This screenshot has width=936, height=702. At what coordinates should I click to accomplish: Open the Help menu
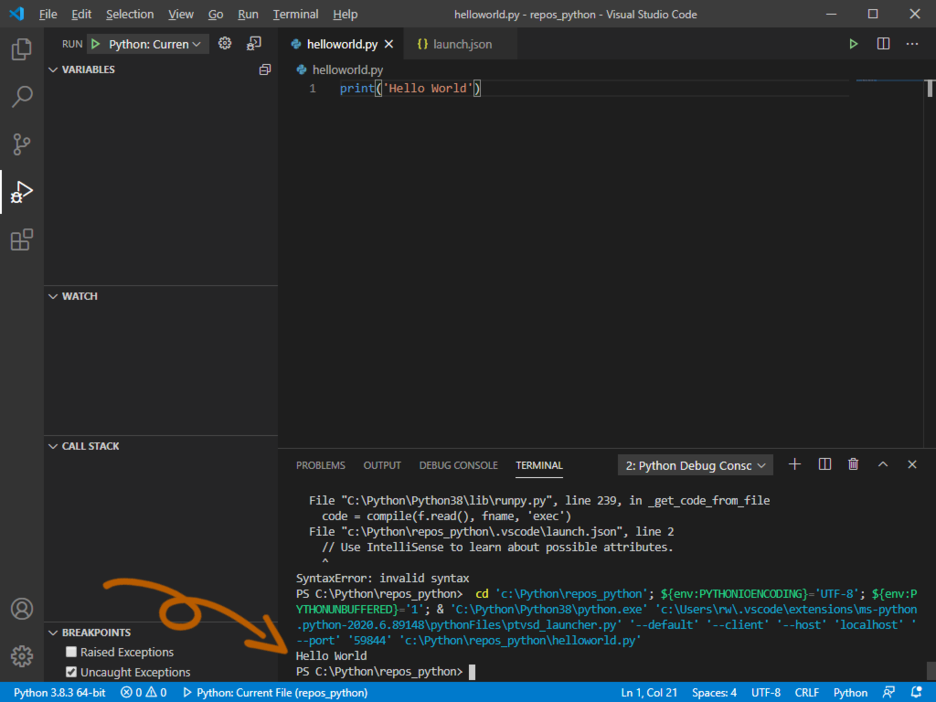pos(345,14)
